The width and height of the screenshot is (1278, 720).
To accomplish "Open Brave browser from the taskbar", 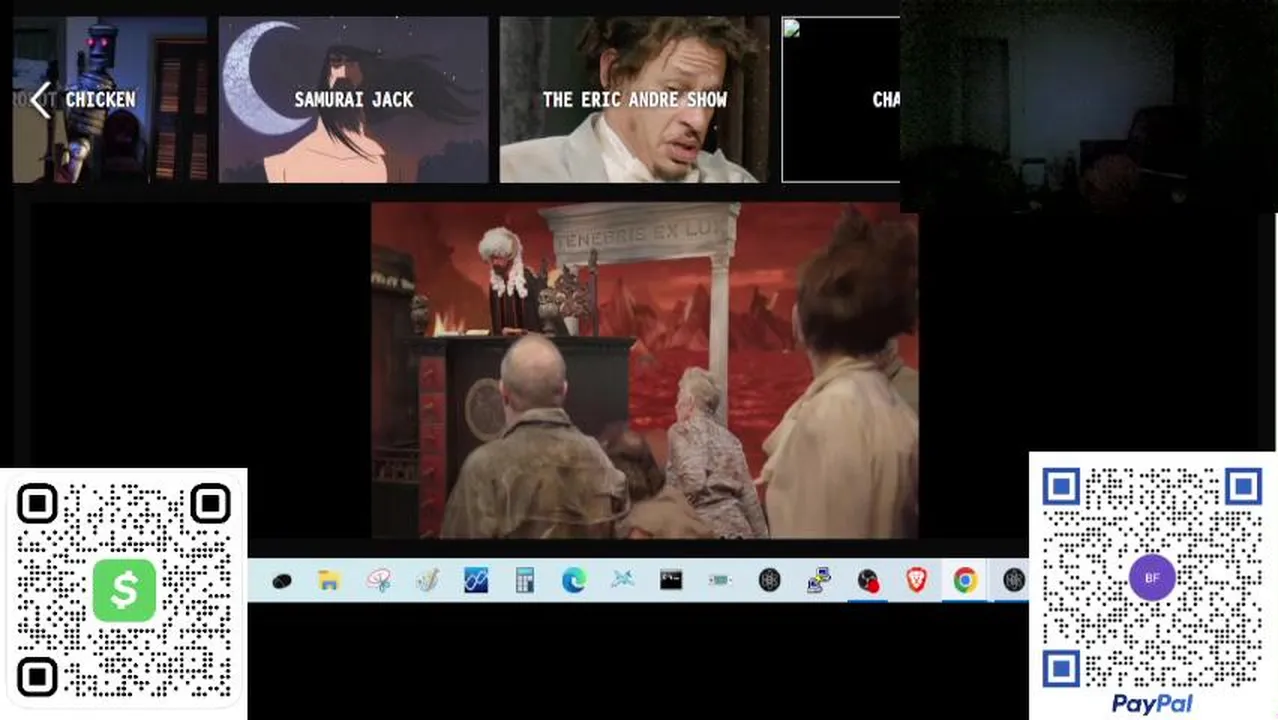I will [x=916, y=580].
